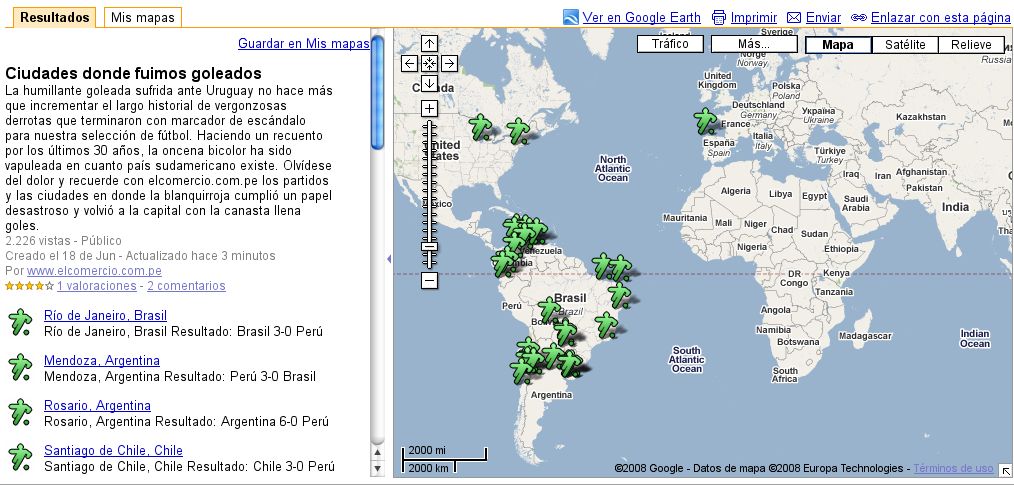Open the Resultados tab
Viewport: 1014px width, 485px height.
[x=54, y=17]
